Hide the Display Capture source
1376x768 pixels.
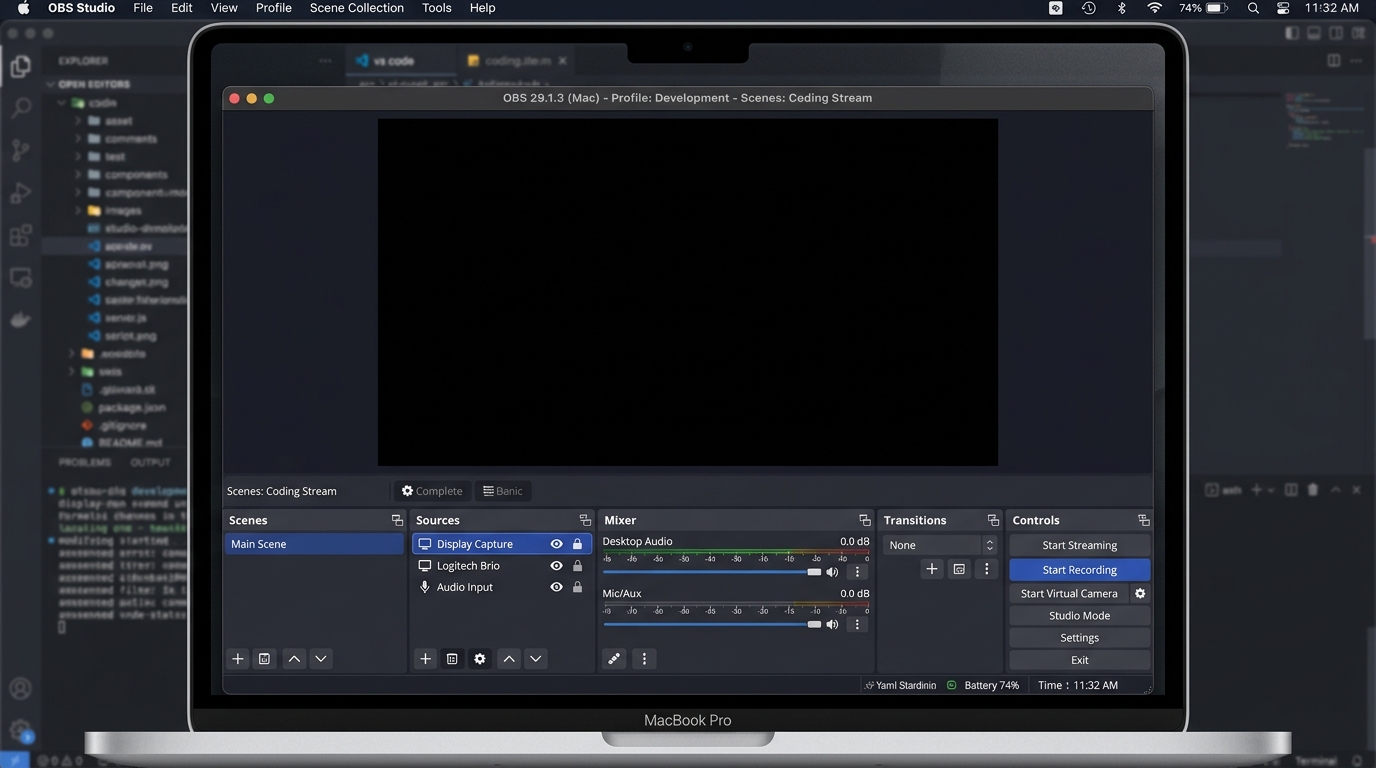click(556, 544)
